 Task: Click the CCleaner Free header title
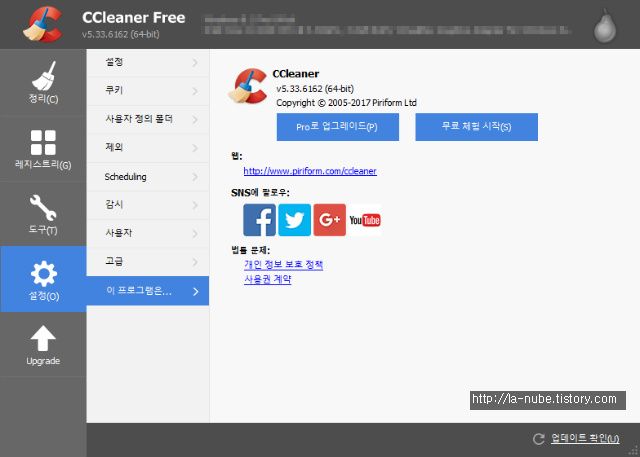coord(133,18)
